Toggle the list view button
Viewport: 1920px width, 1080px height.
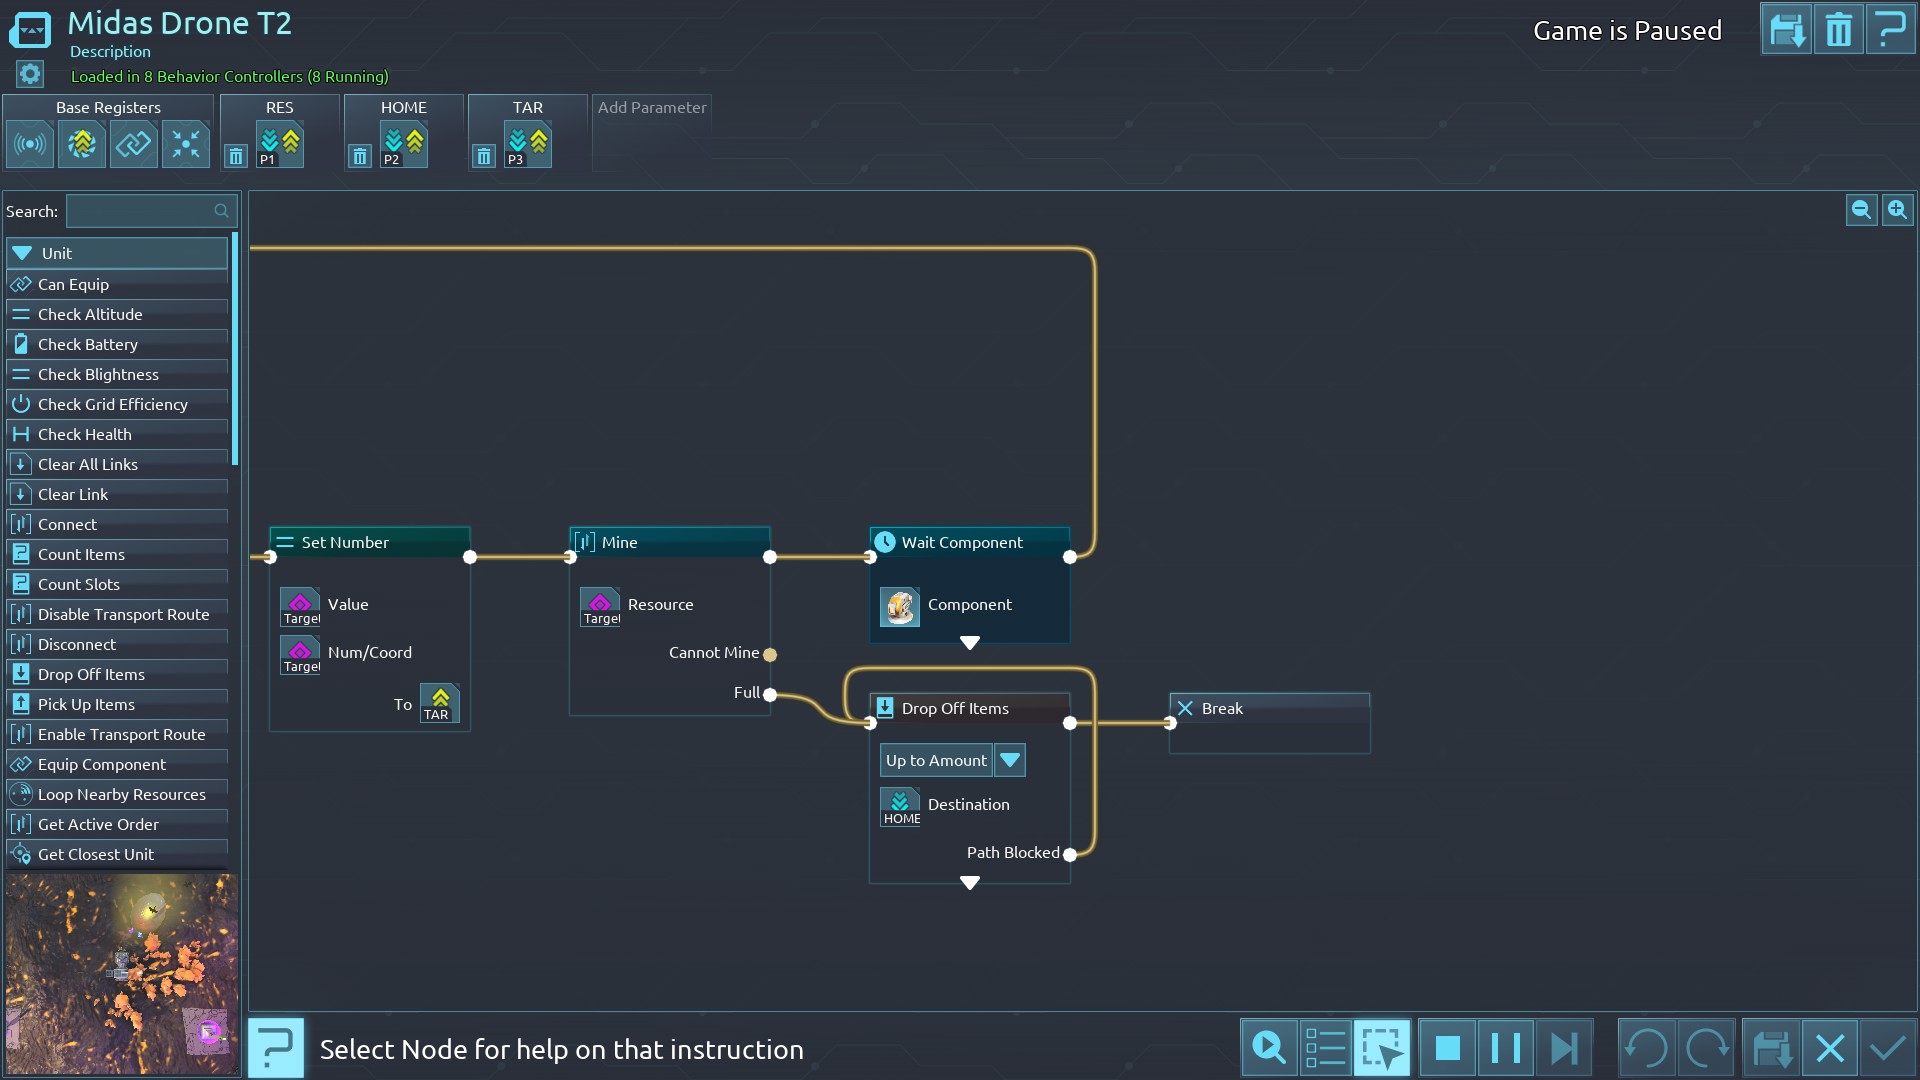[1325, 1048]
